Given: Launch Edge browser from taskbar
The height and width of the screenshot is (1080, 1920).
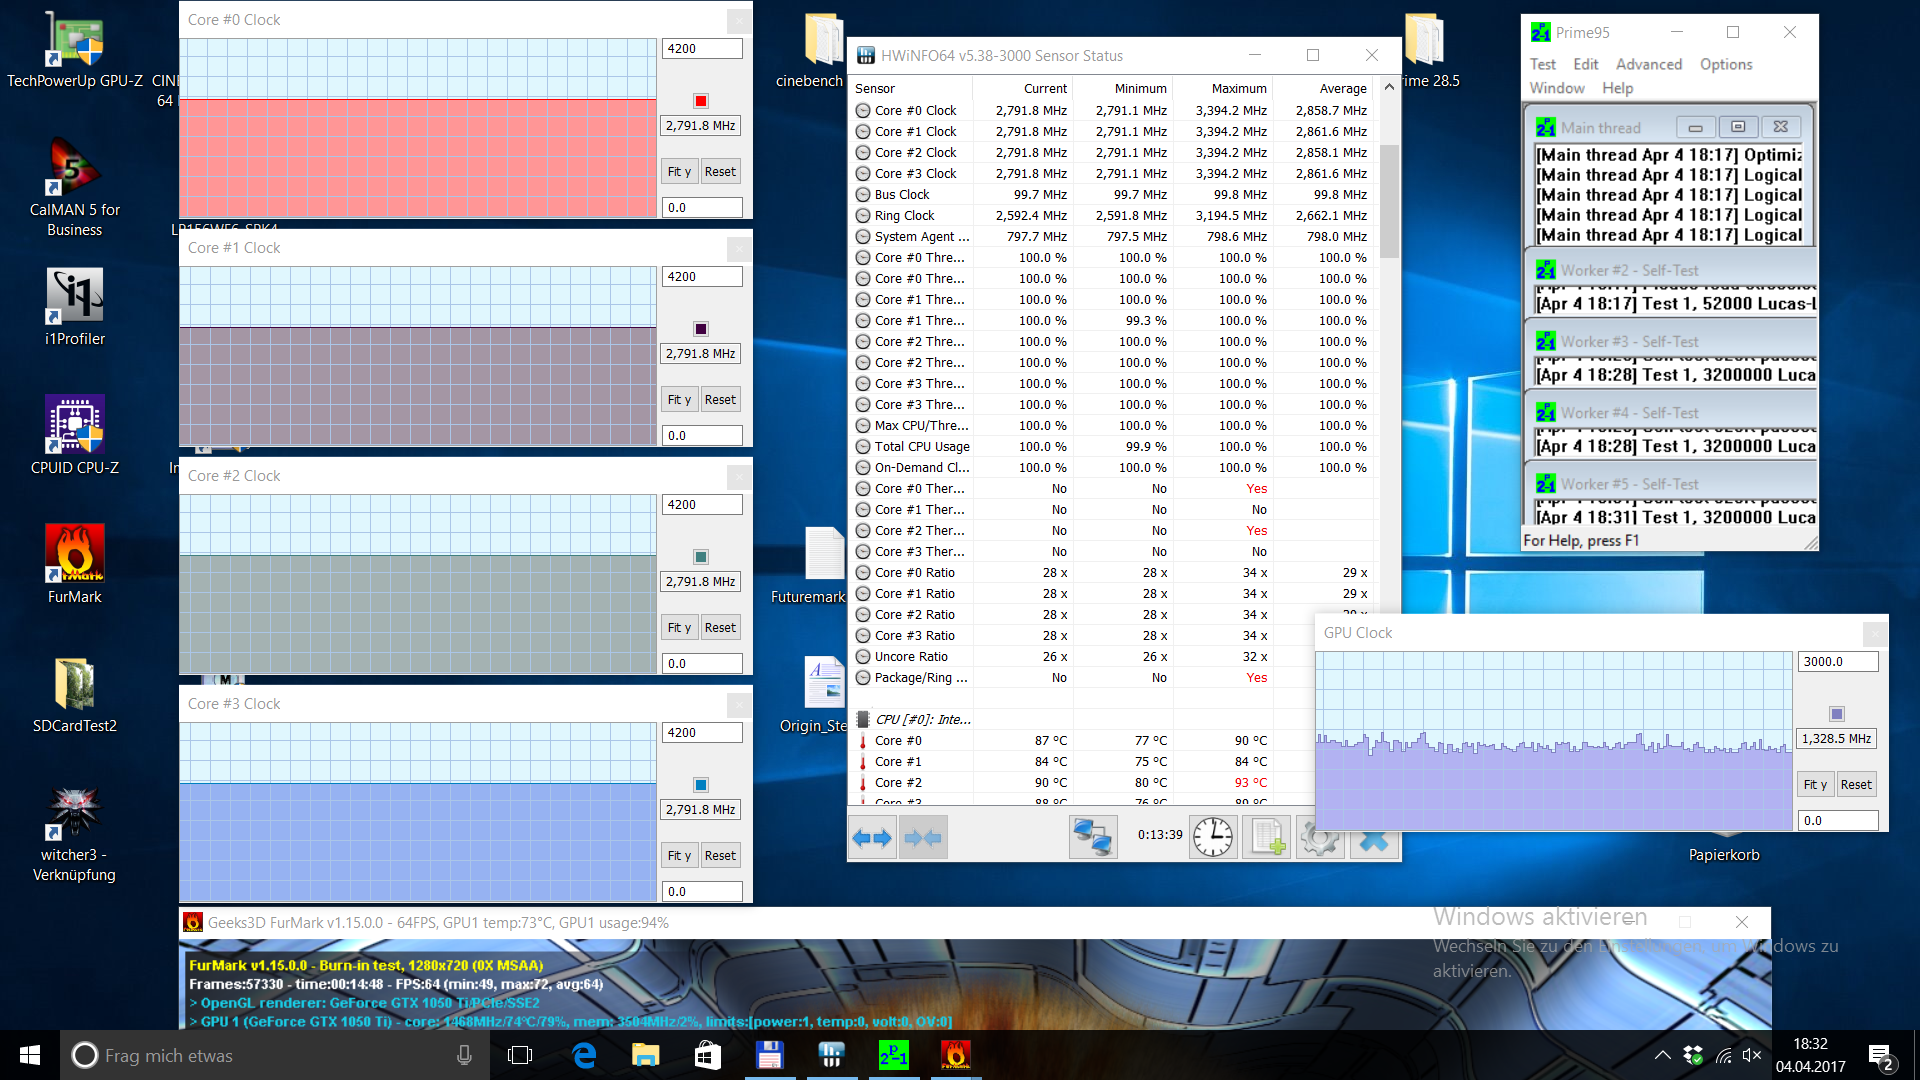Looking at the screenshot, I should pos(584,1055).
